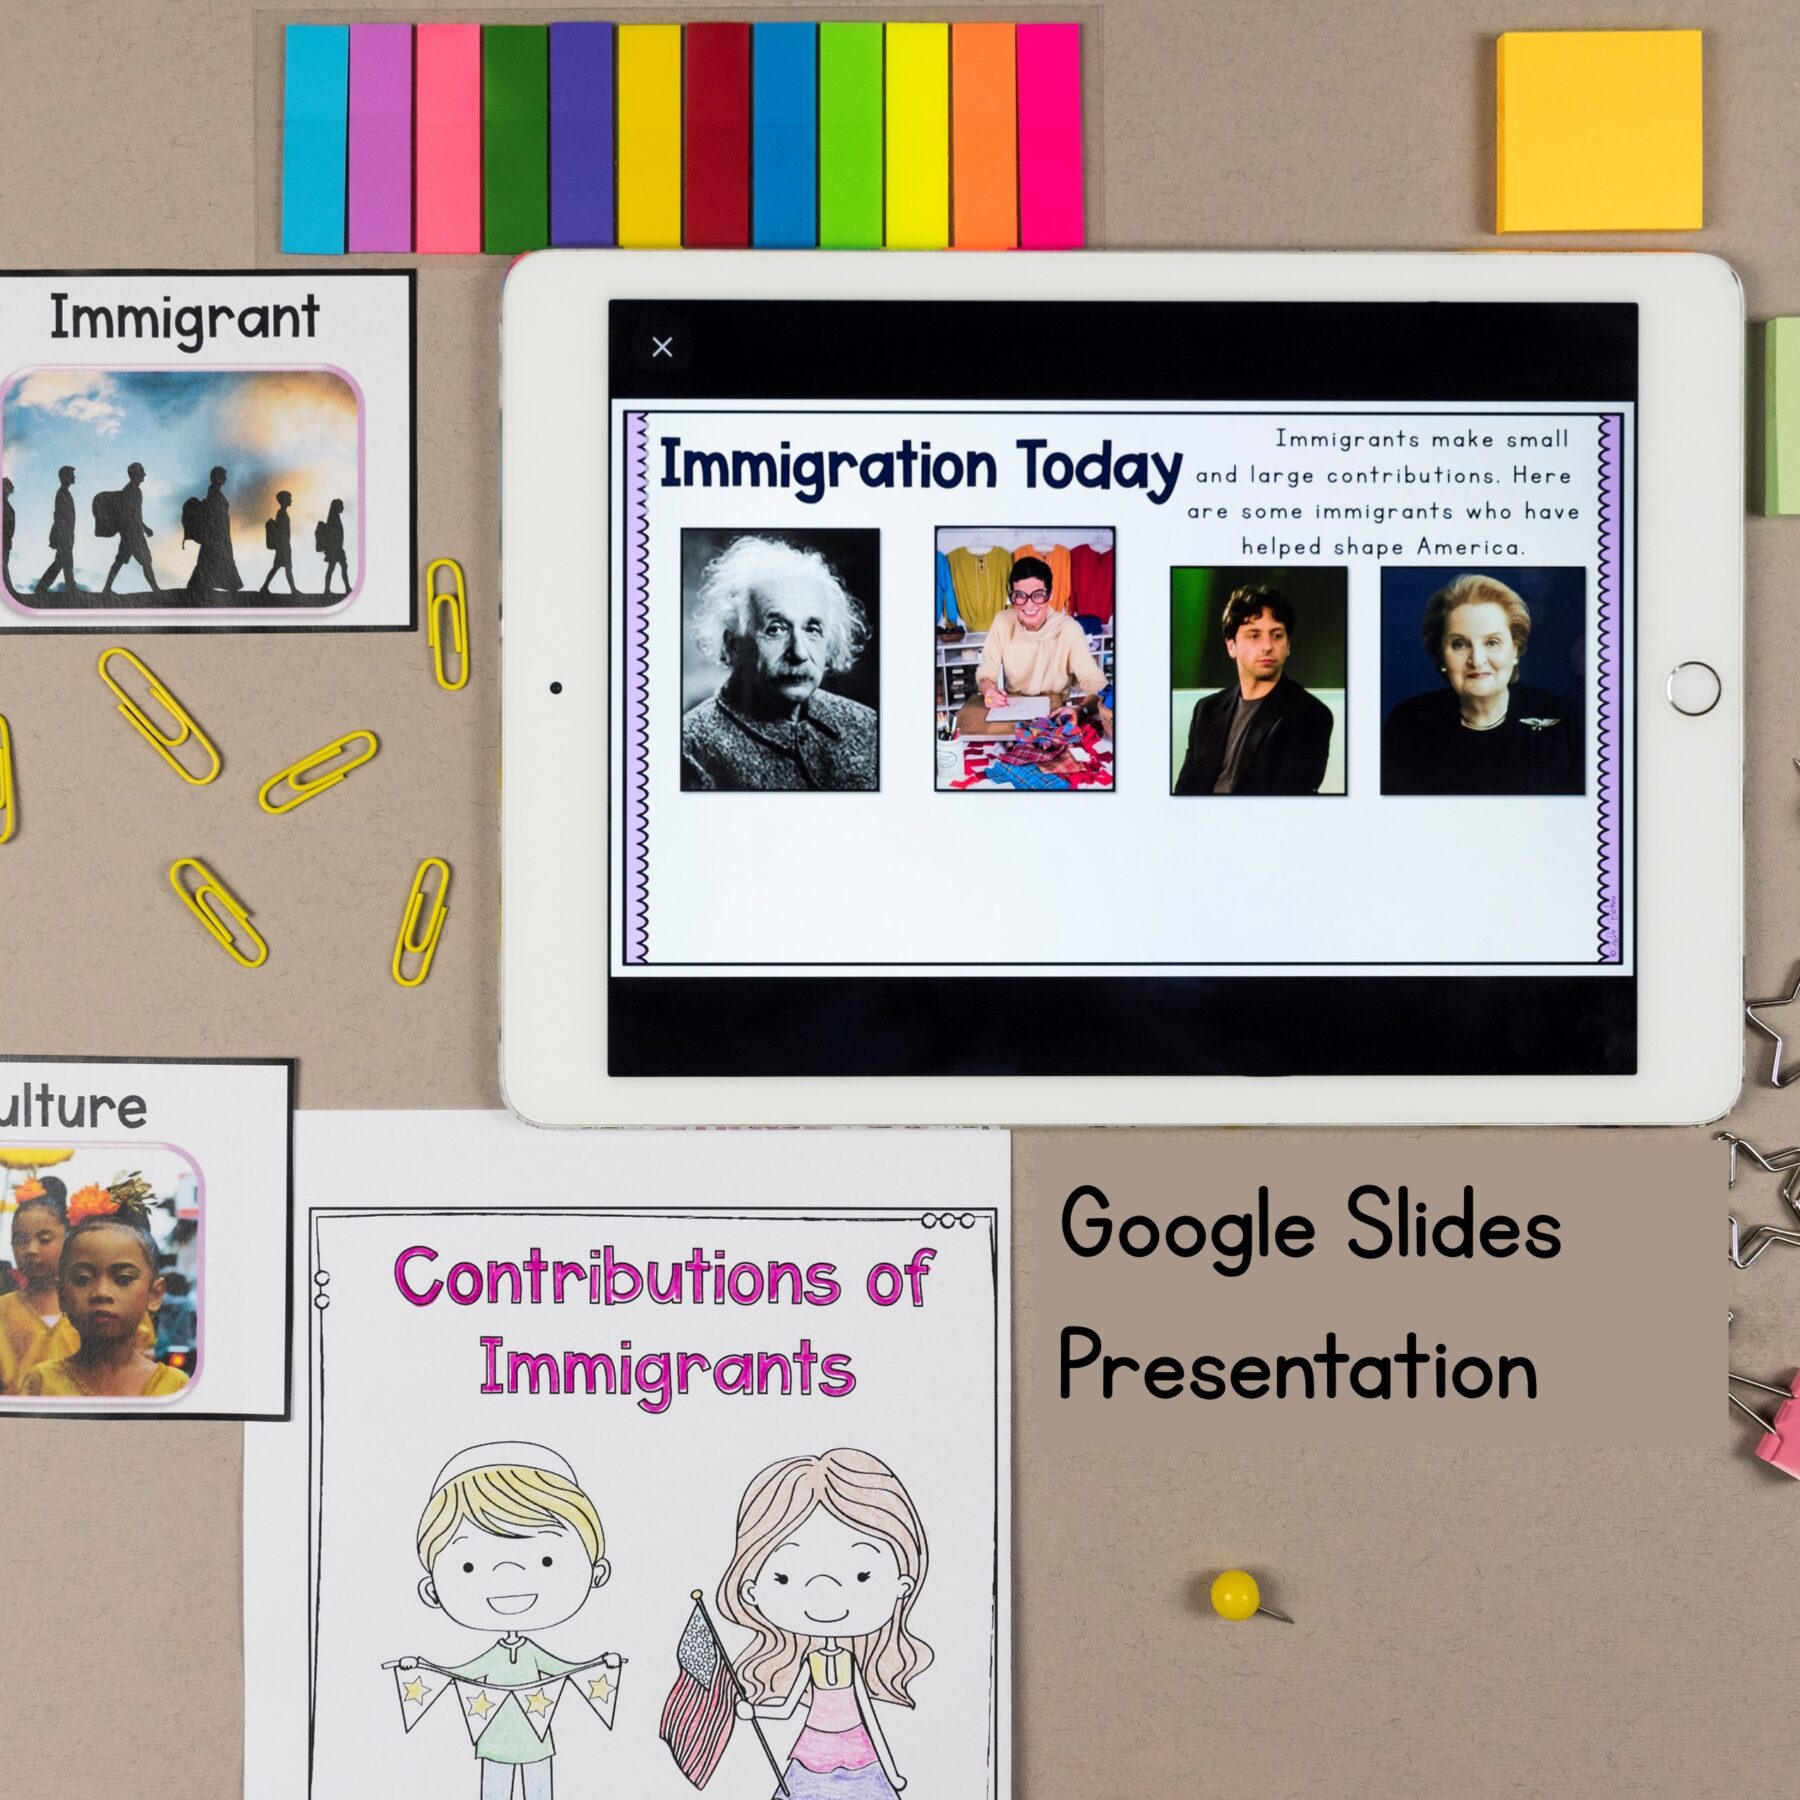Select the "Immigrants make small" text line
The height and width of the screenshot is (1800, 1800).
coord(1421,439)
